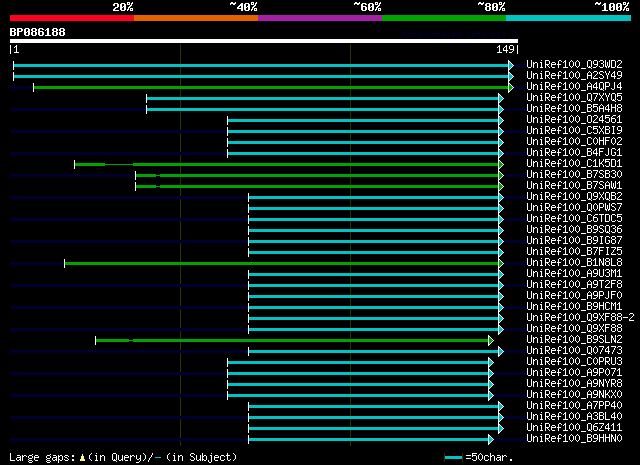Click the Large gaps legend text
The image size is (640, 465).
tap(42, 458)
